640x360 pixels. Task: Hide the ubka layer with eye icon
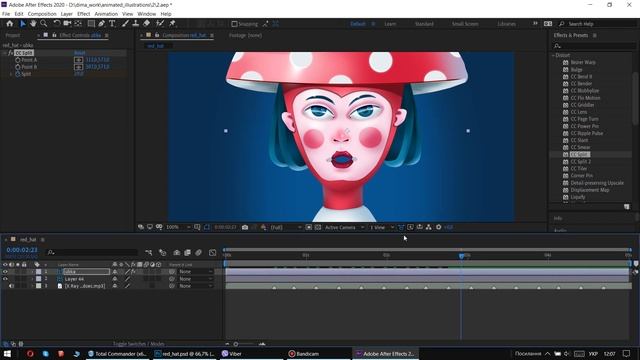pos(5,271)
